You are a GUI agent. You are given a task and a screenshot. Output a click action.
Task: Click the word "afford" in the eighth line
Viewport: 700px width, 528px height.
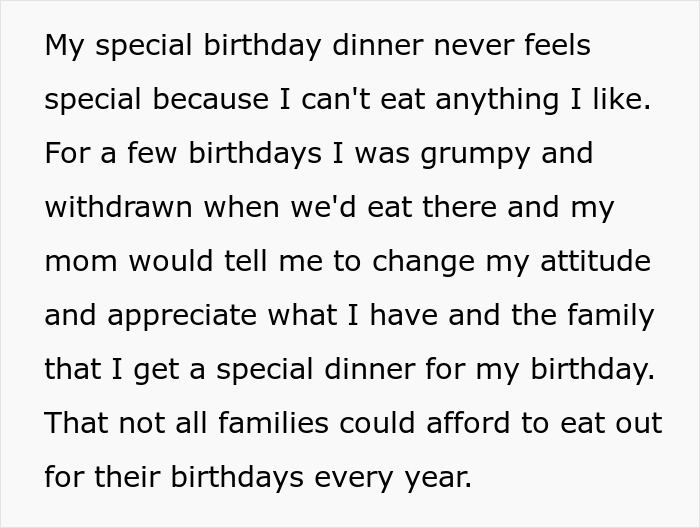click(468, 423)
